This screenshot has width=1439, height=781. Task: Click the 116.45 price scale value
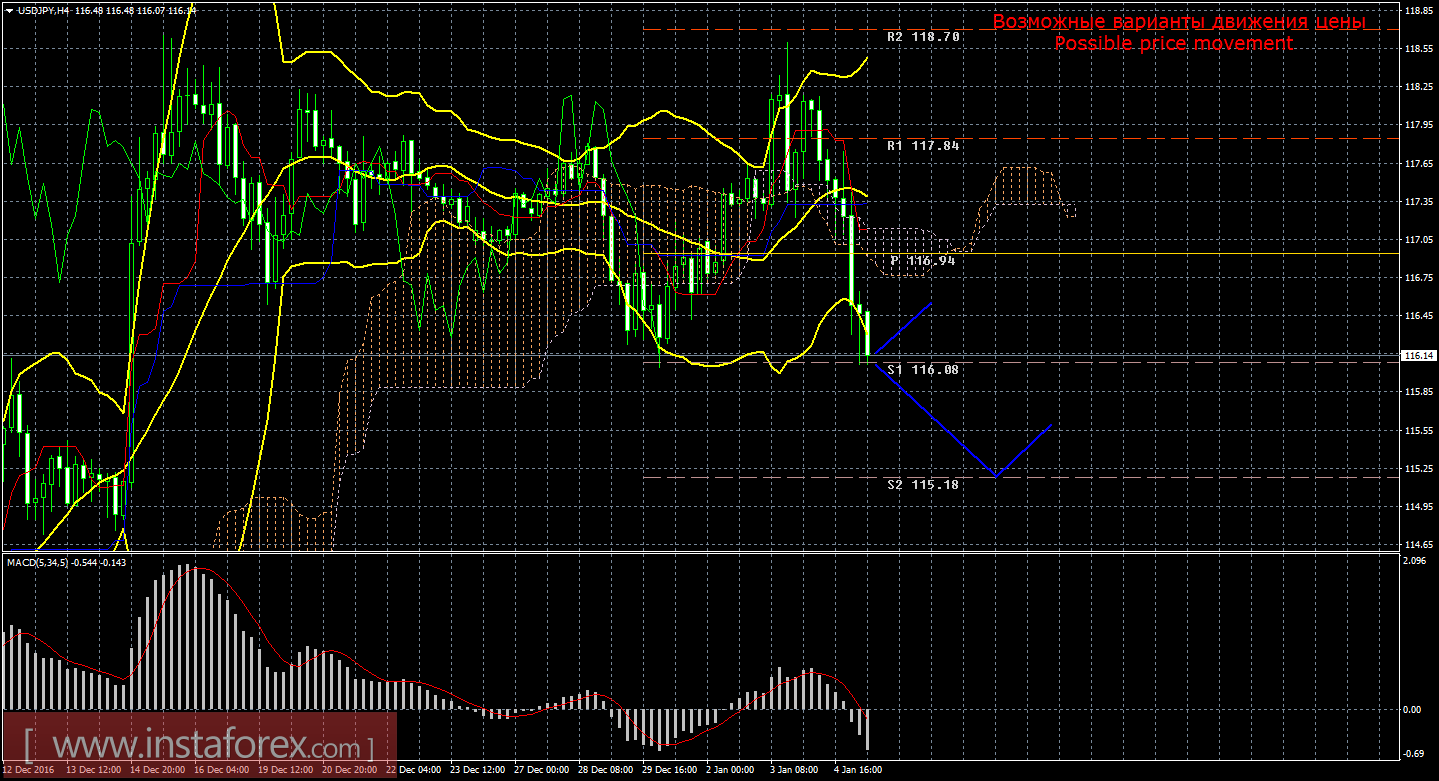coord(1420,316)
